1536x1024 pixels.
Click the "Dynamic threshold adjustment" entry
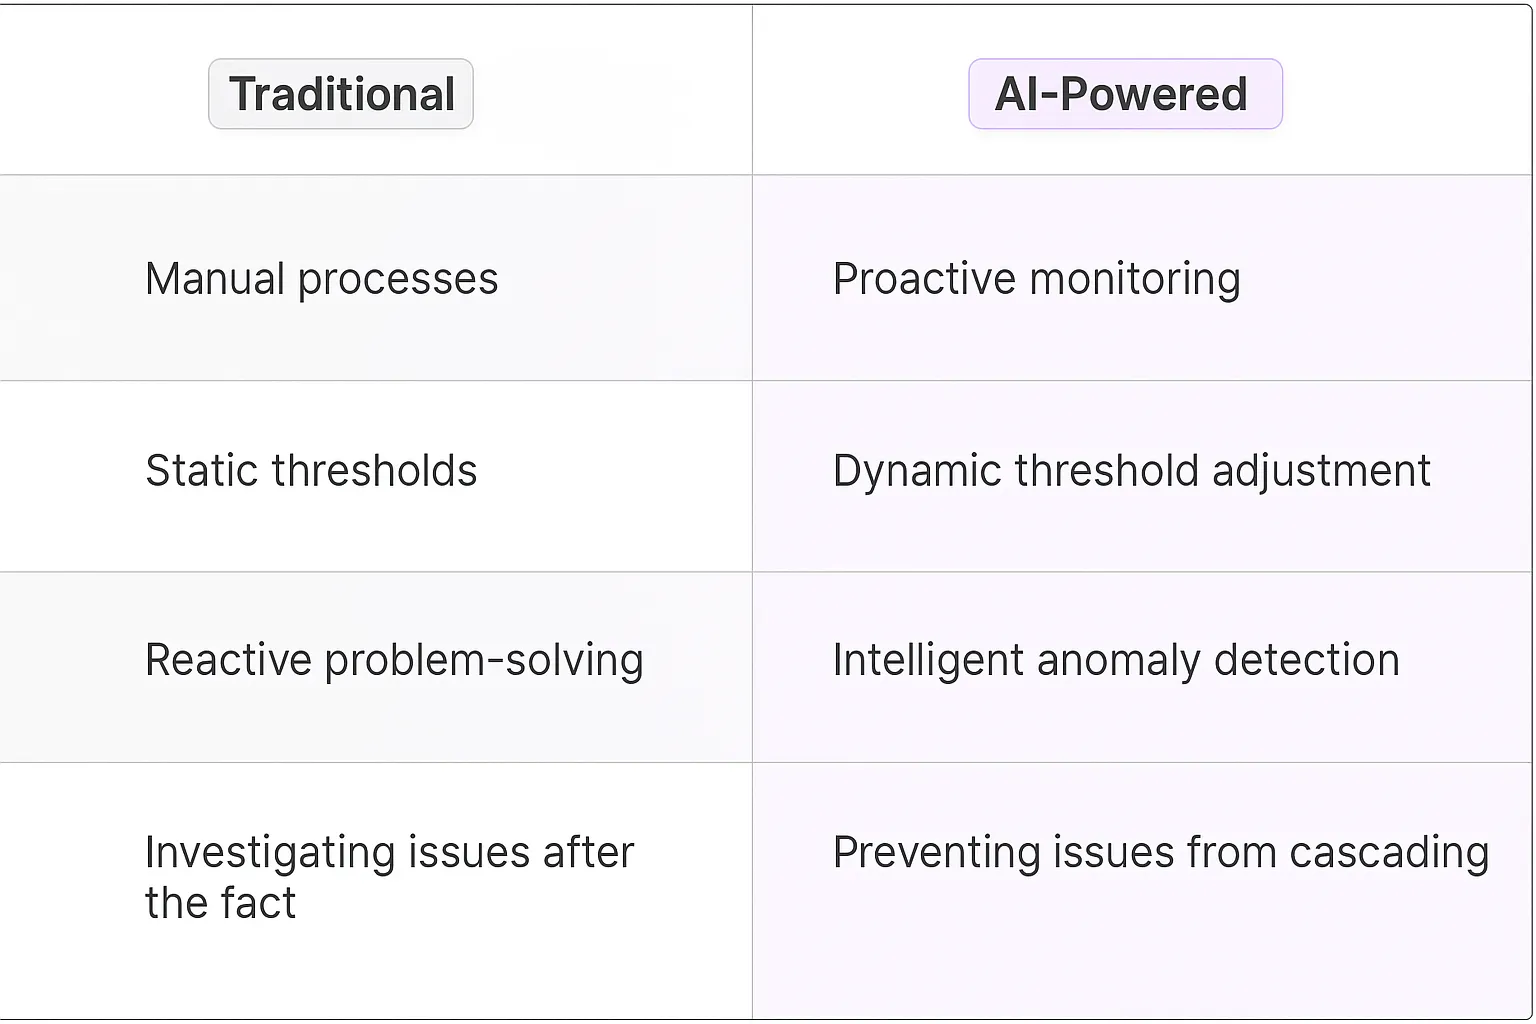pos(1131,471)
